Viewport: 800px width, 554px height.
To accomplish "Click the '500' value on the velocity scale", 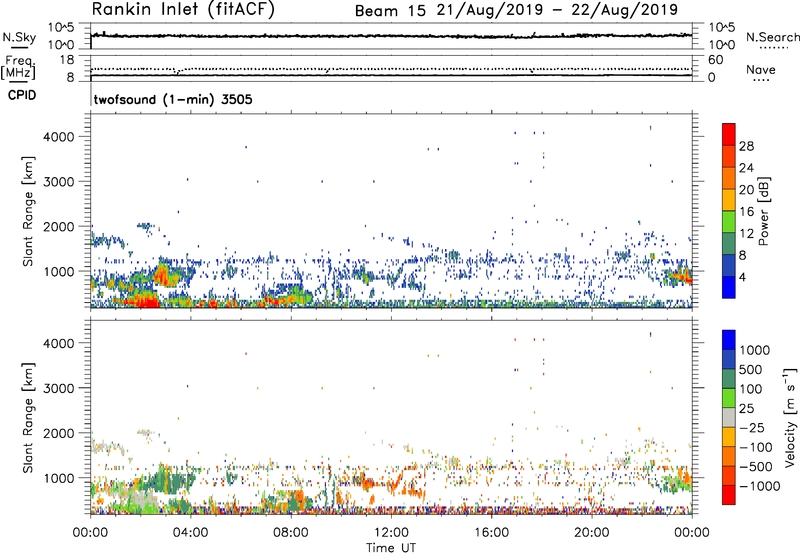I will click(751, 369).
